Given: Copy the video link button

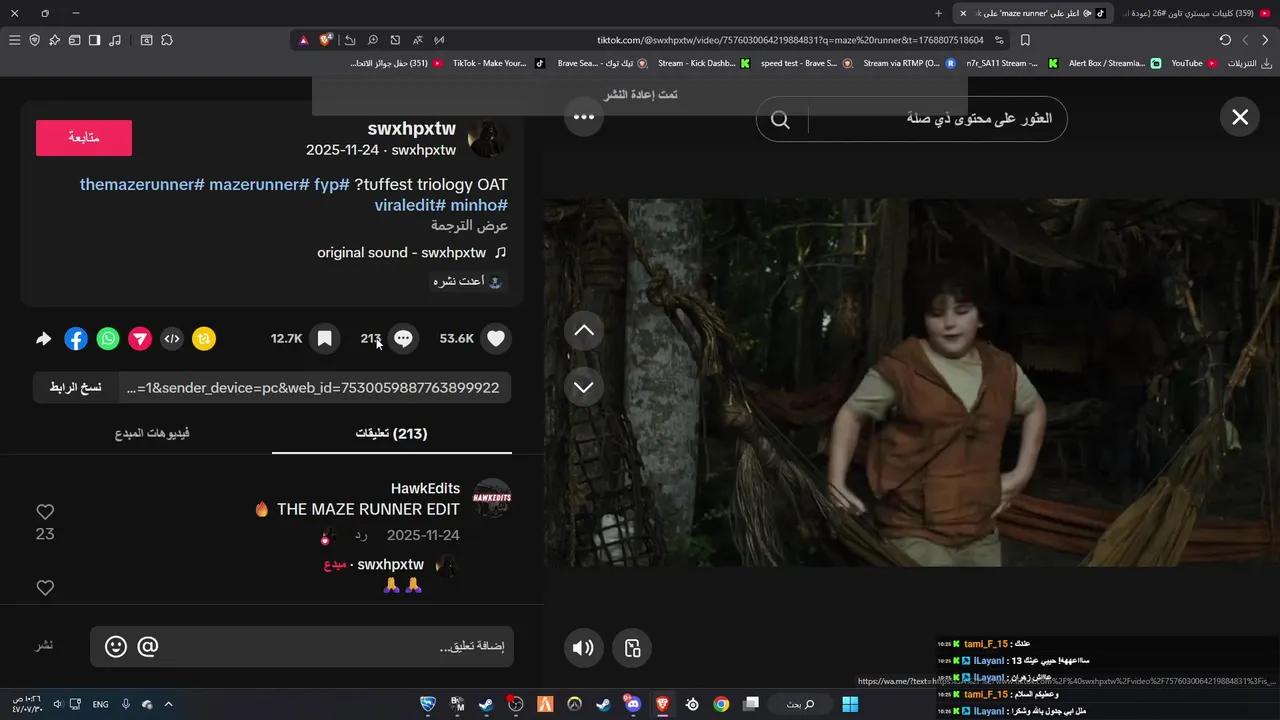Looking at the screenshot, I should click(76, 388).
